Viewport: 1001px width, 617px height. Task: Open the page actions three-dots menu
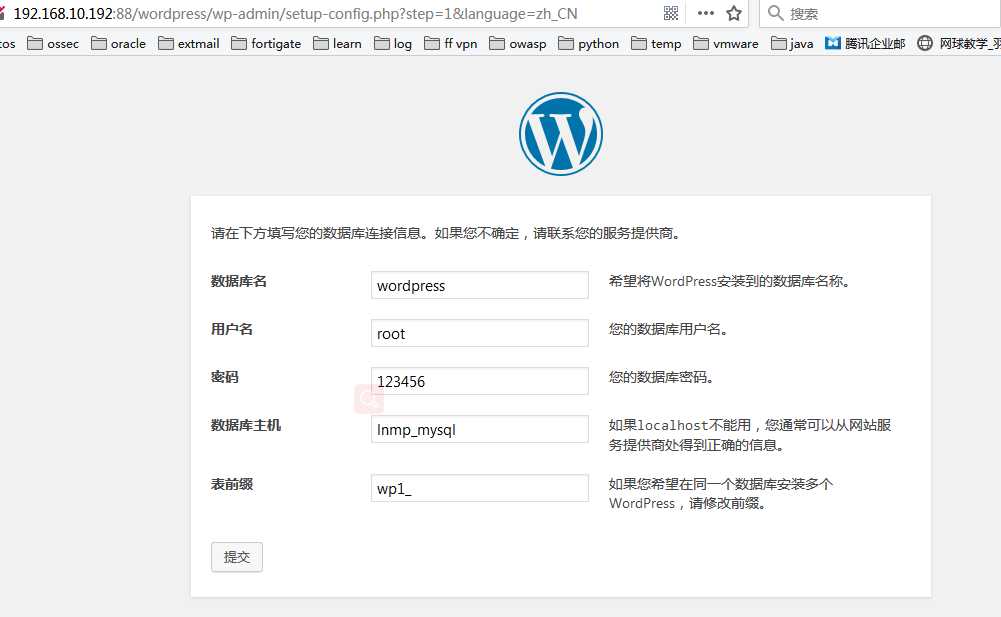click(705, 13)
